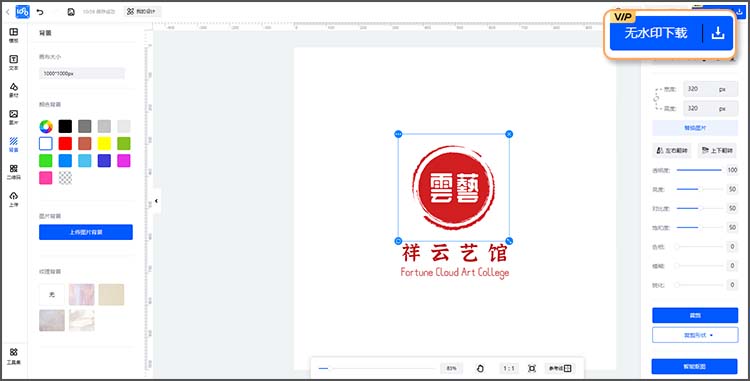Click the delete handle on the selected logo
Screen dimensions: 750x381
point(509,134)
